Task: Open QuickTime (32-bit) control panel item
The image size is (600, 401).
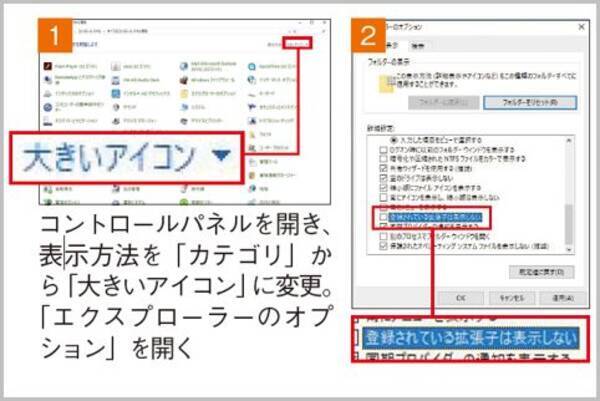Action: (272, 66)
